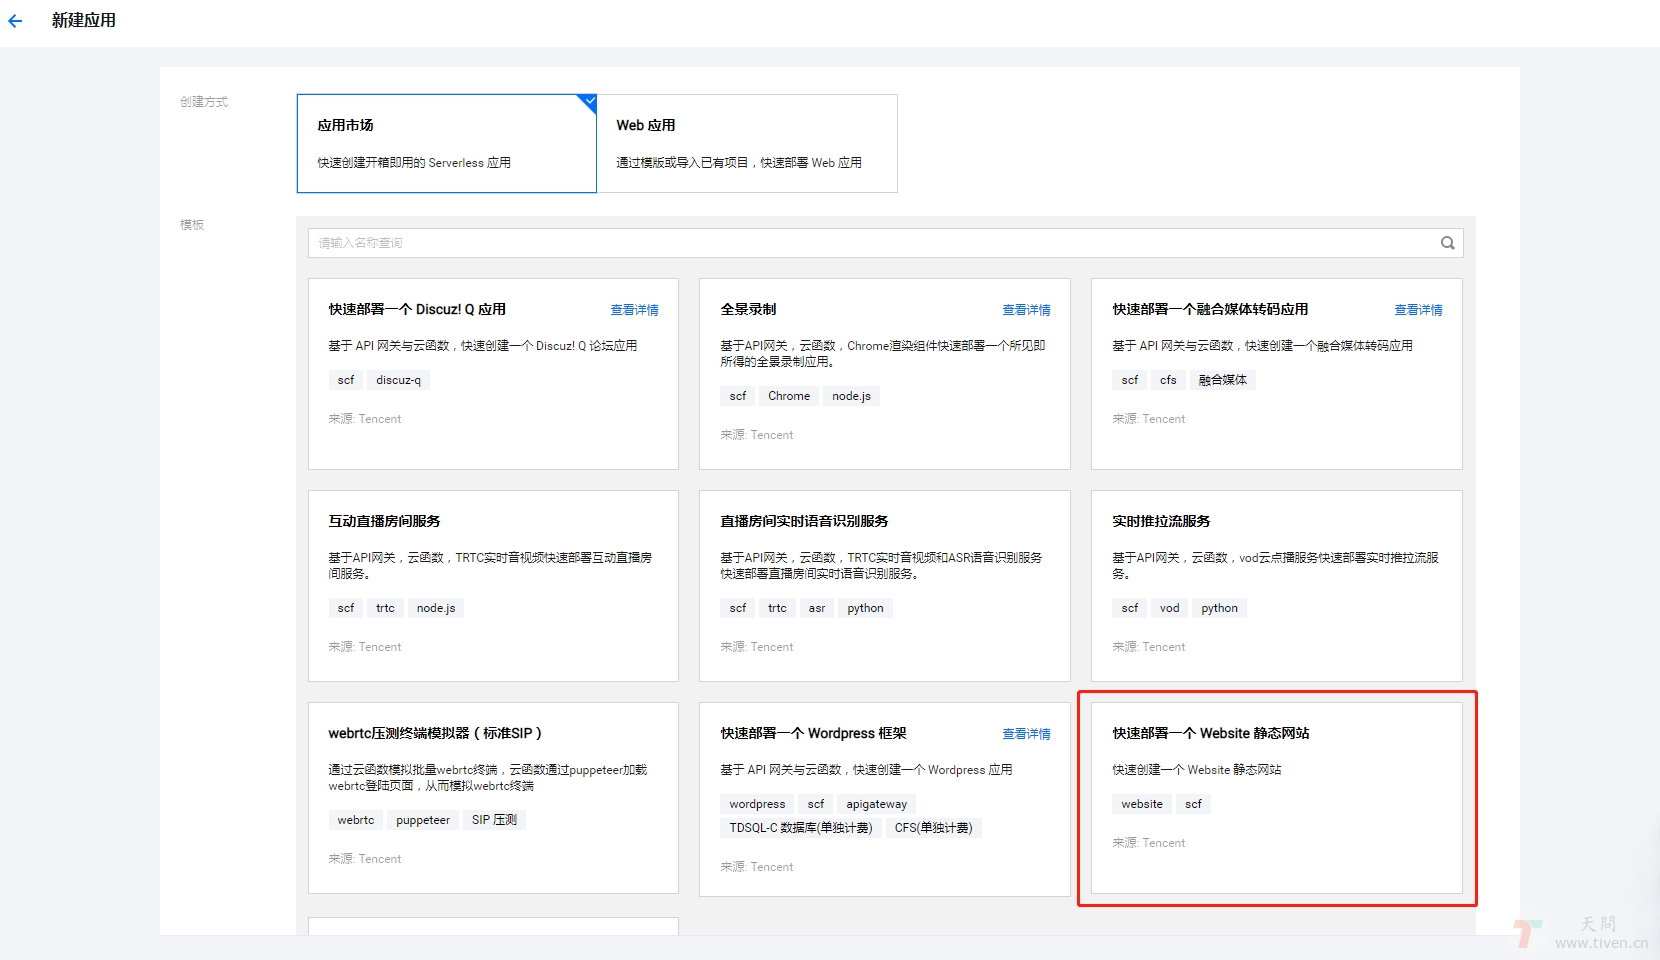Screen dimensions: 1660x960
Task: Click the TDSQL-C 数据库(单独计费) tag
Action: [x=801, y=828]
